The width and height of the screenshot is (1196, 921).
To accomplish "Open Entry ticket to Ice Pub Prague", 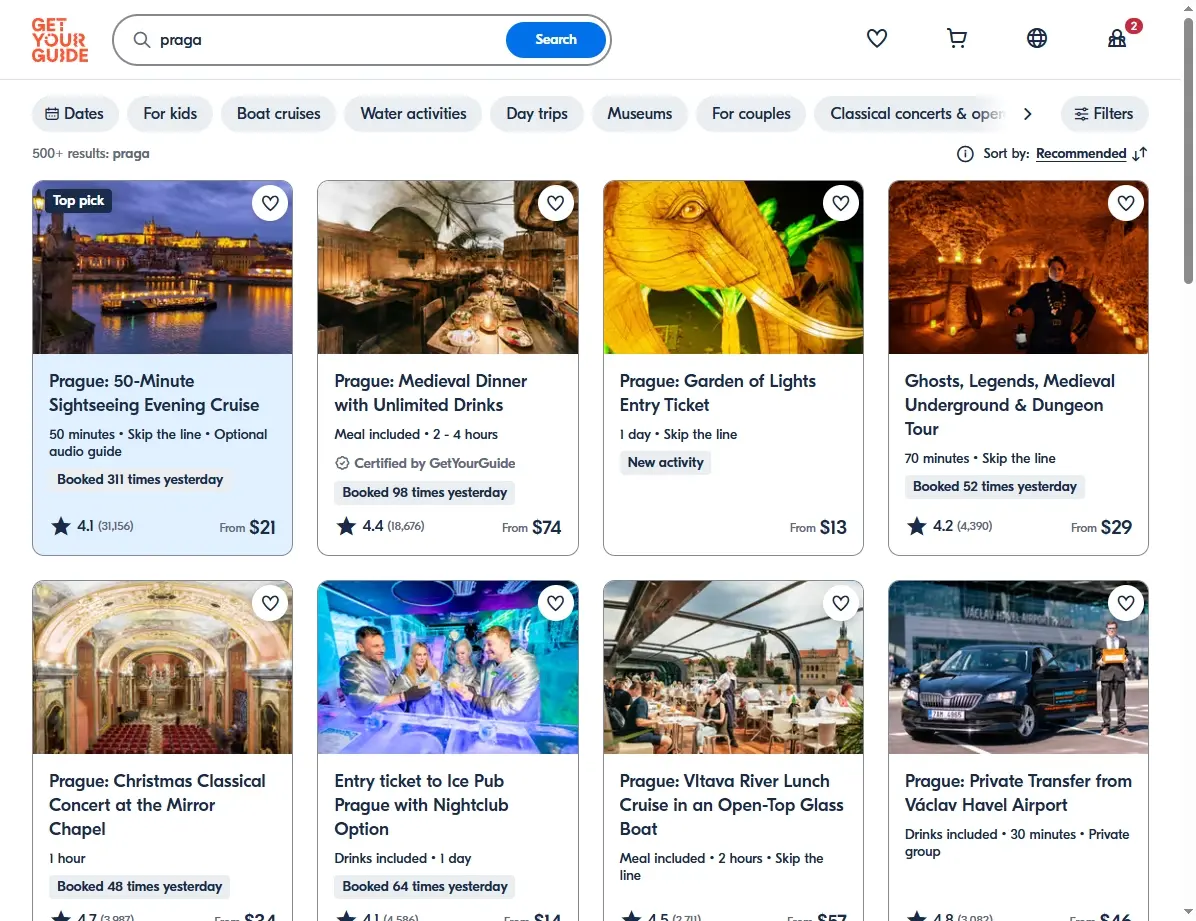I will pos(421,805).
